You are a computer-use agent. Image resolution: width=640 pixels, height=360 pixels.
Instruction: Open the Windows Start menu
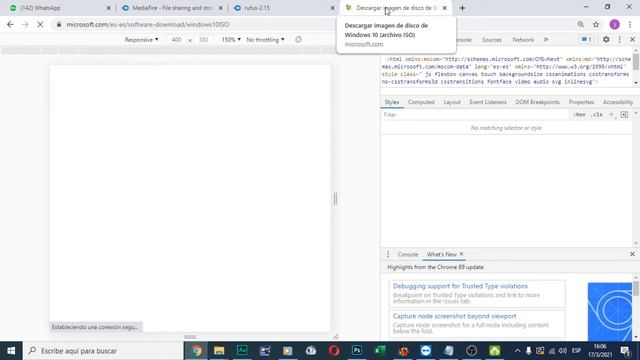point(11,351)
